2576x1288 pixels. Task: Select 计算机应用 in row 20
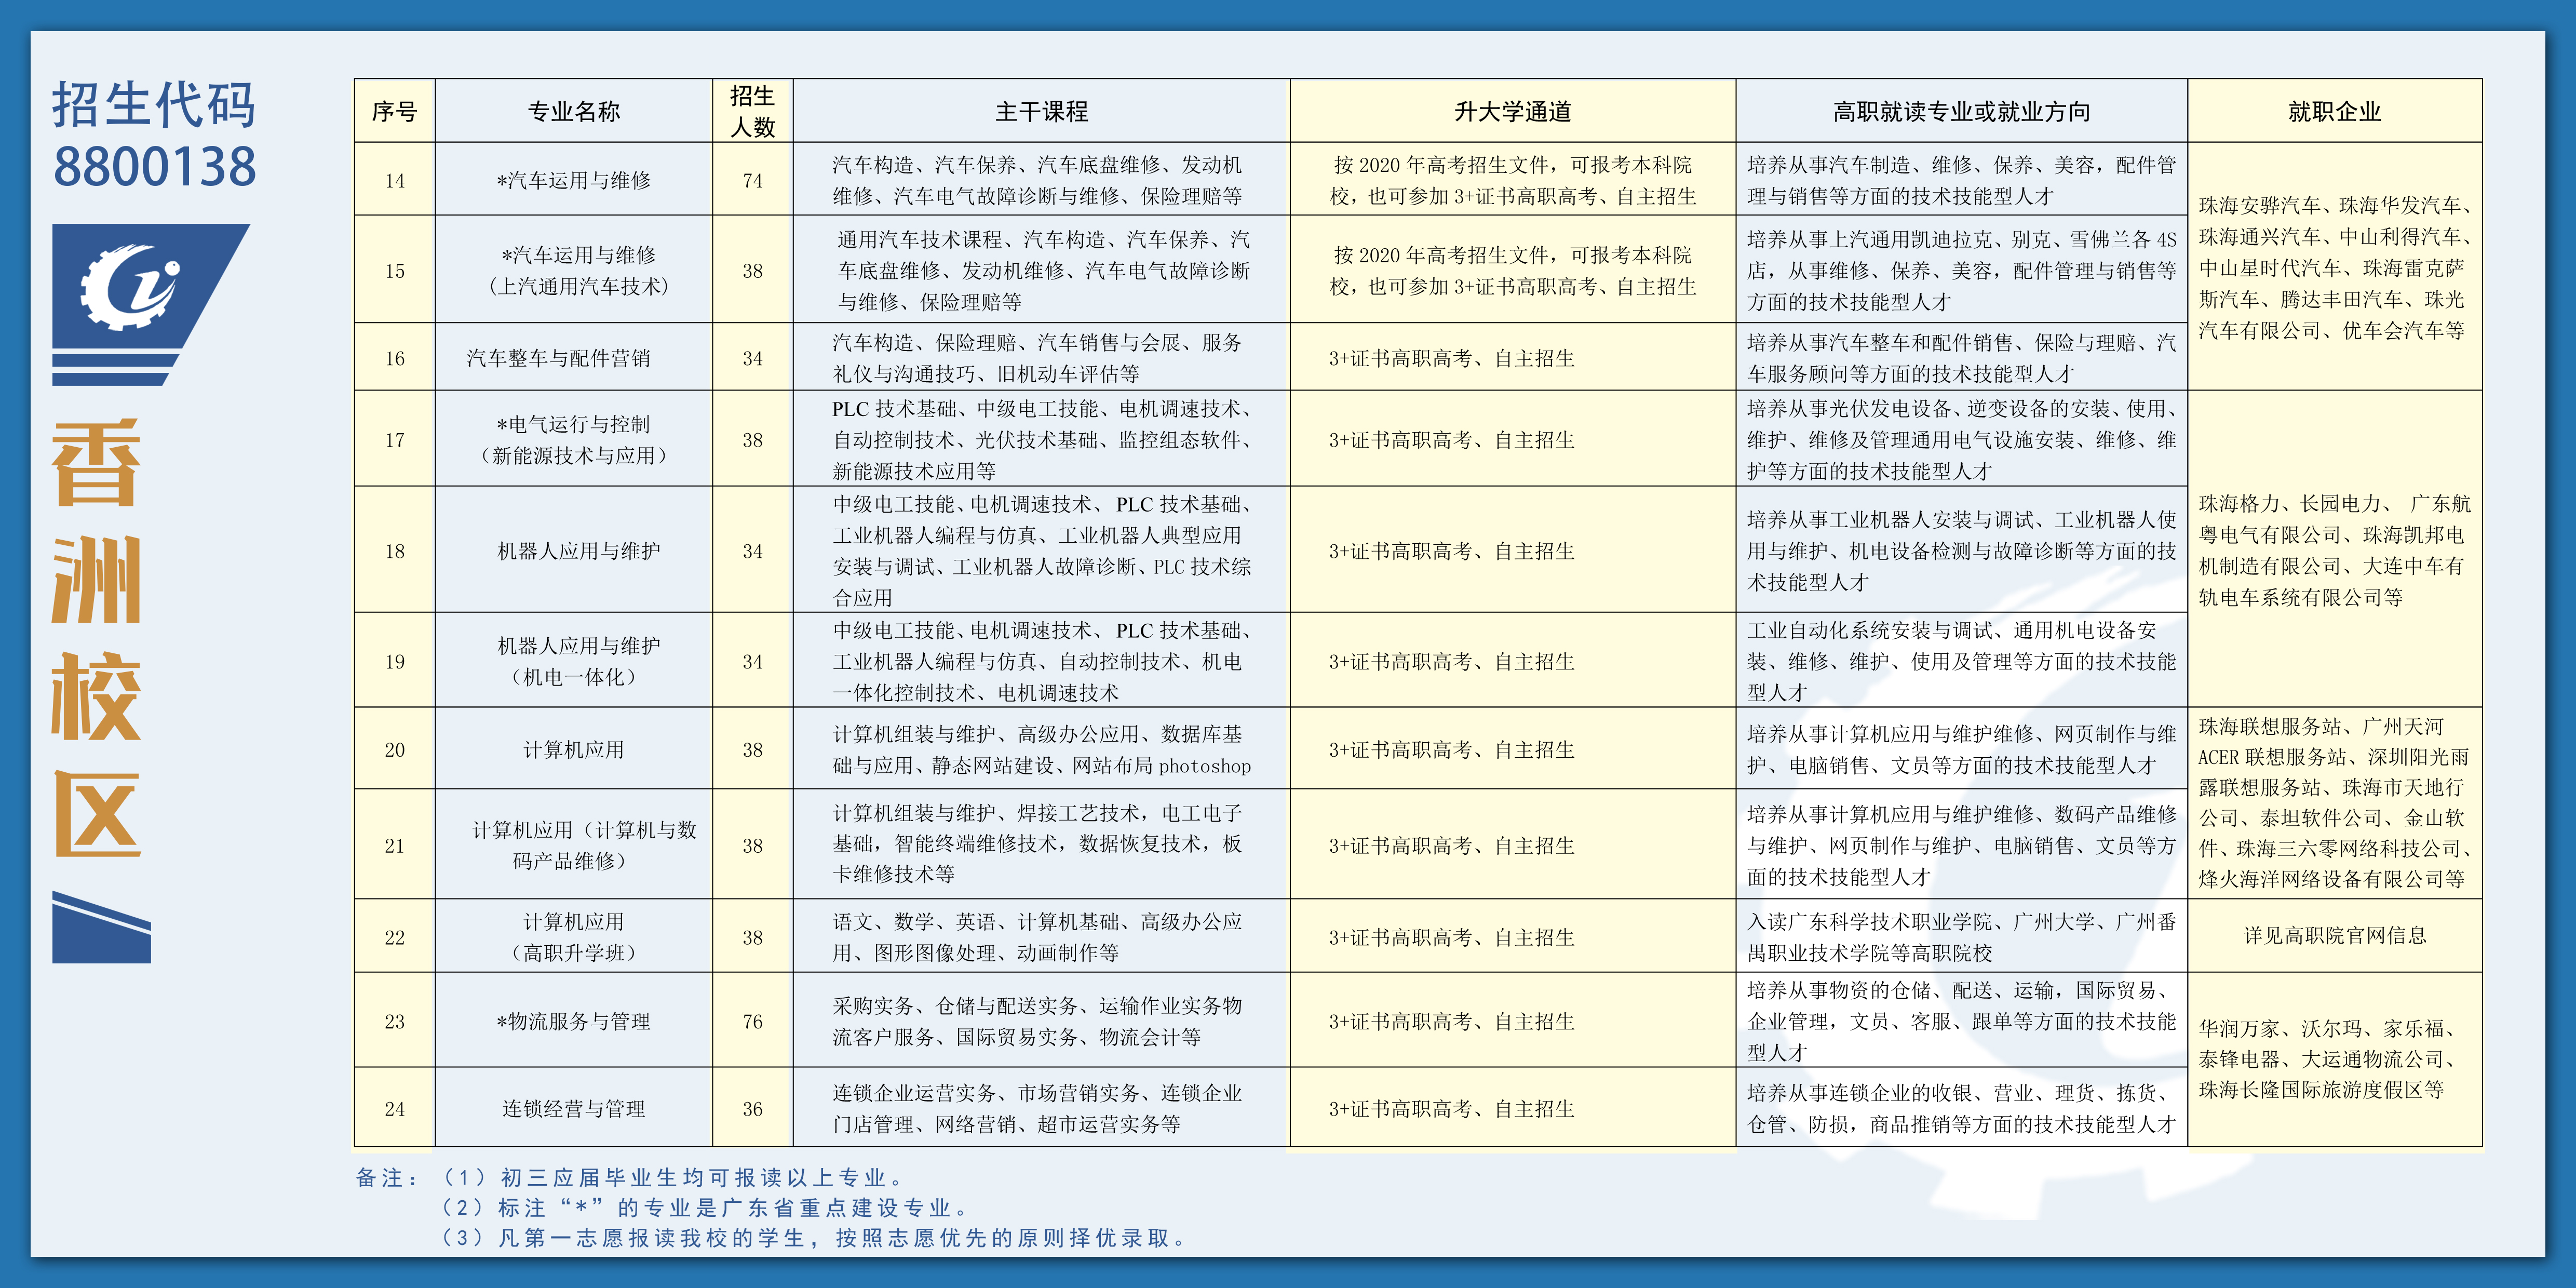click(x=573, y=749)
